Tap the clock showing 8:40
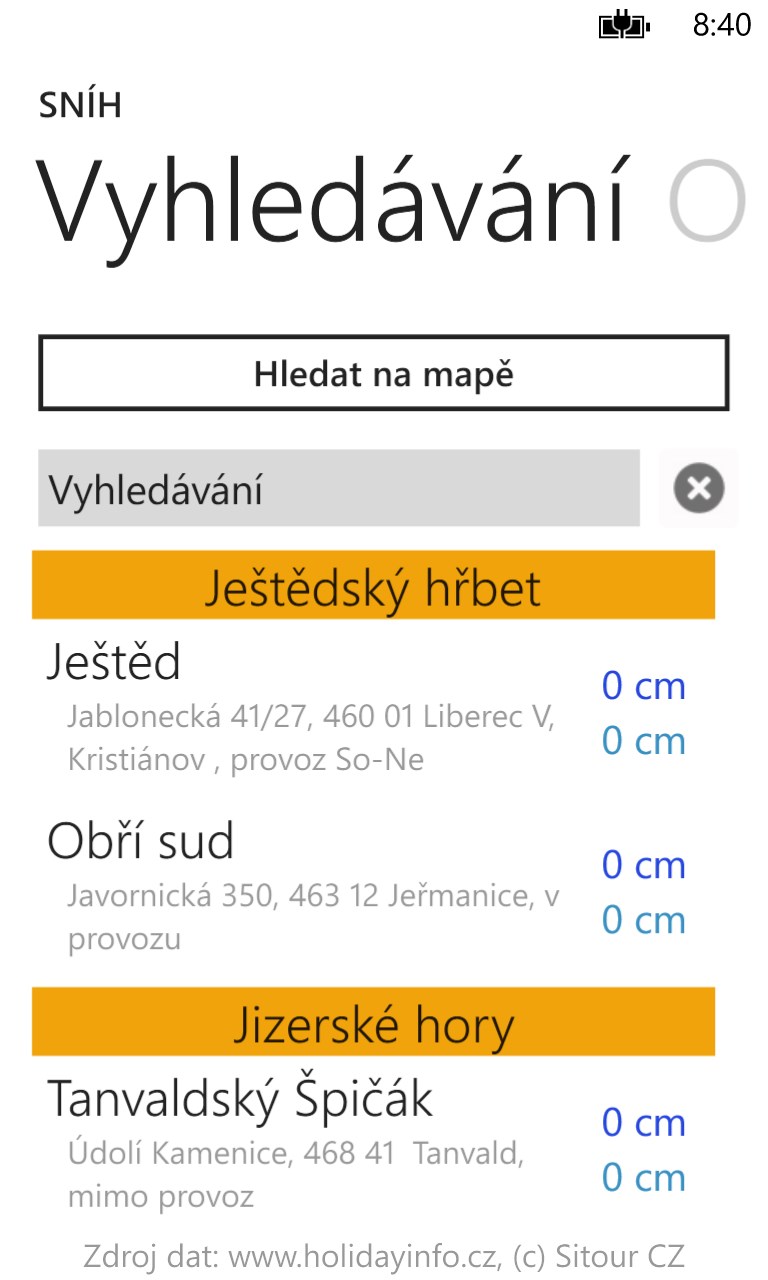The width and height of the screenshot is (768, 1280). click(x=721, y=25)
